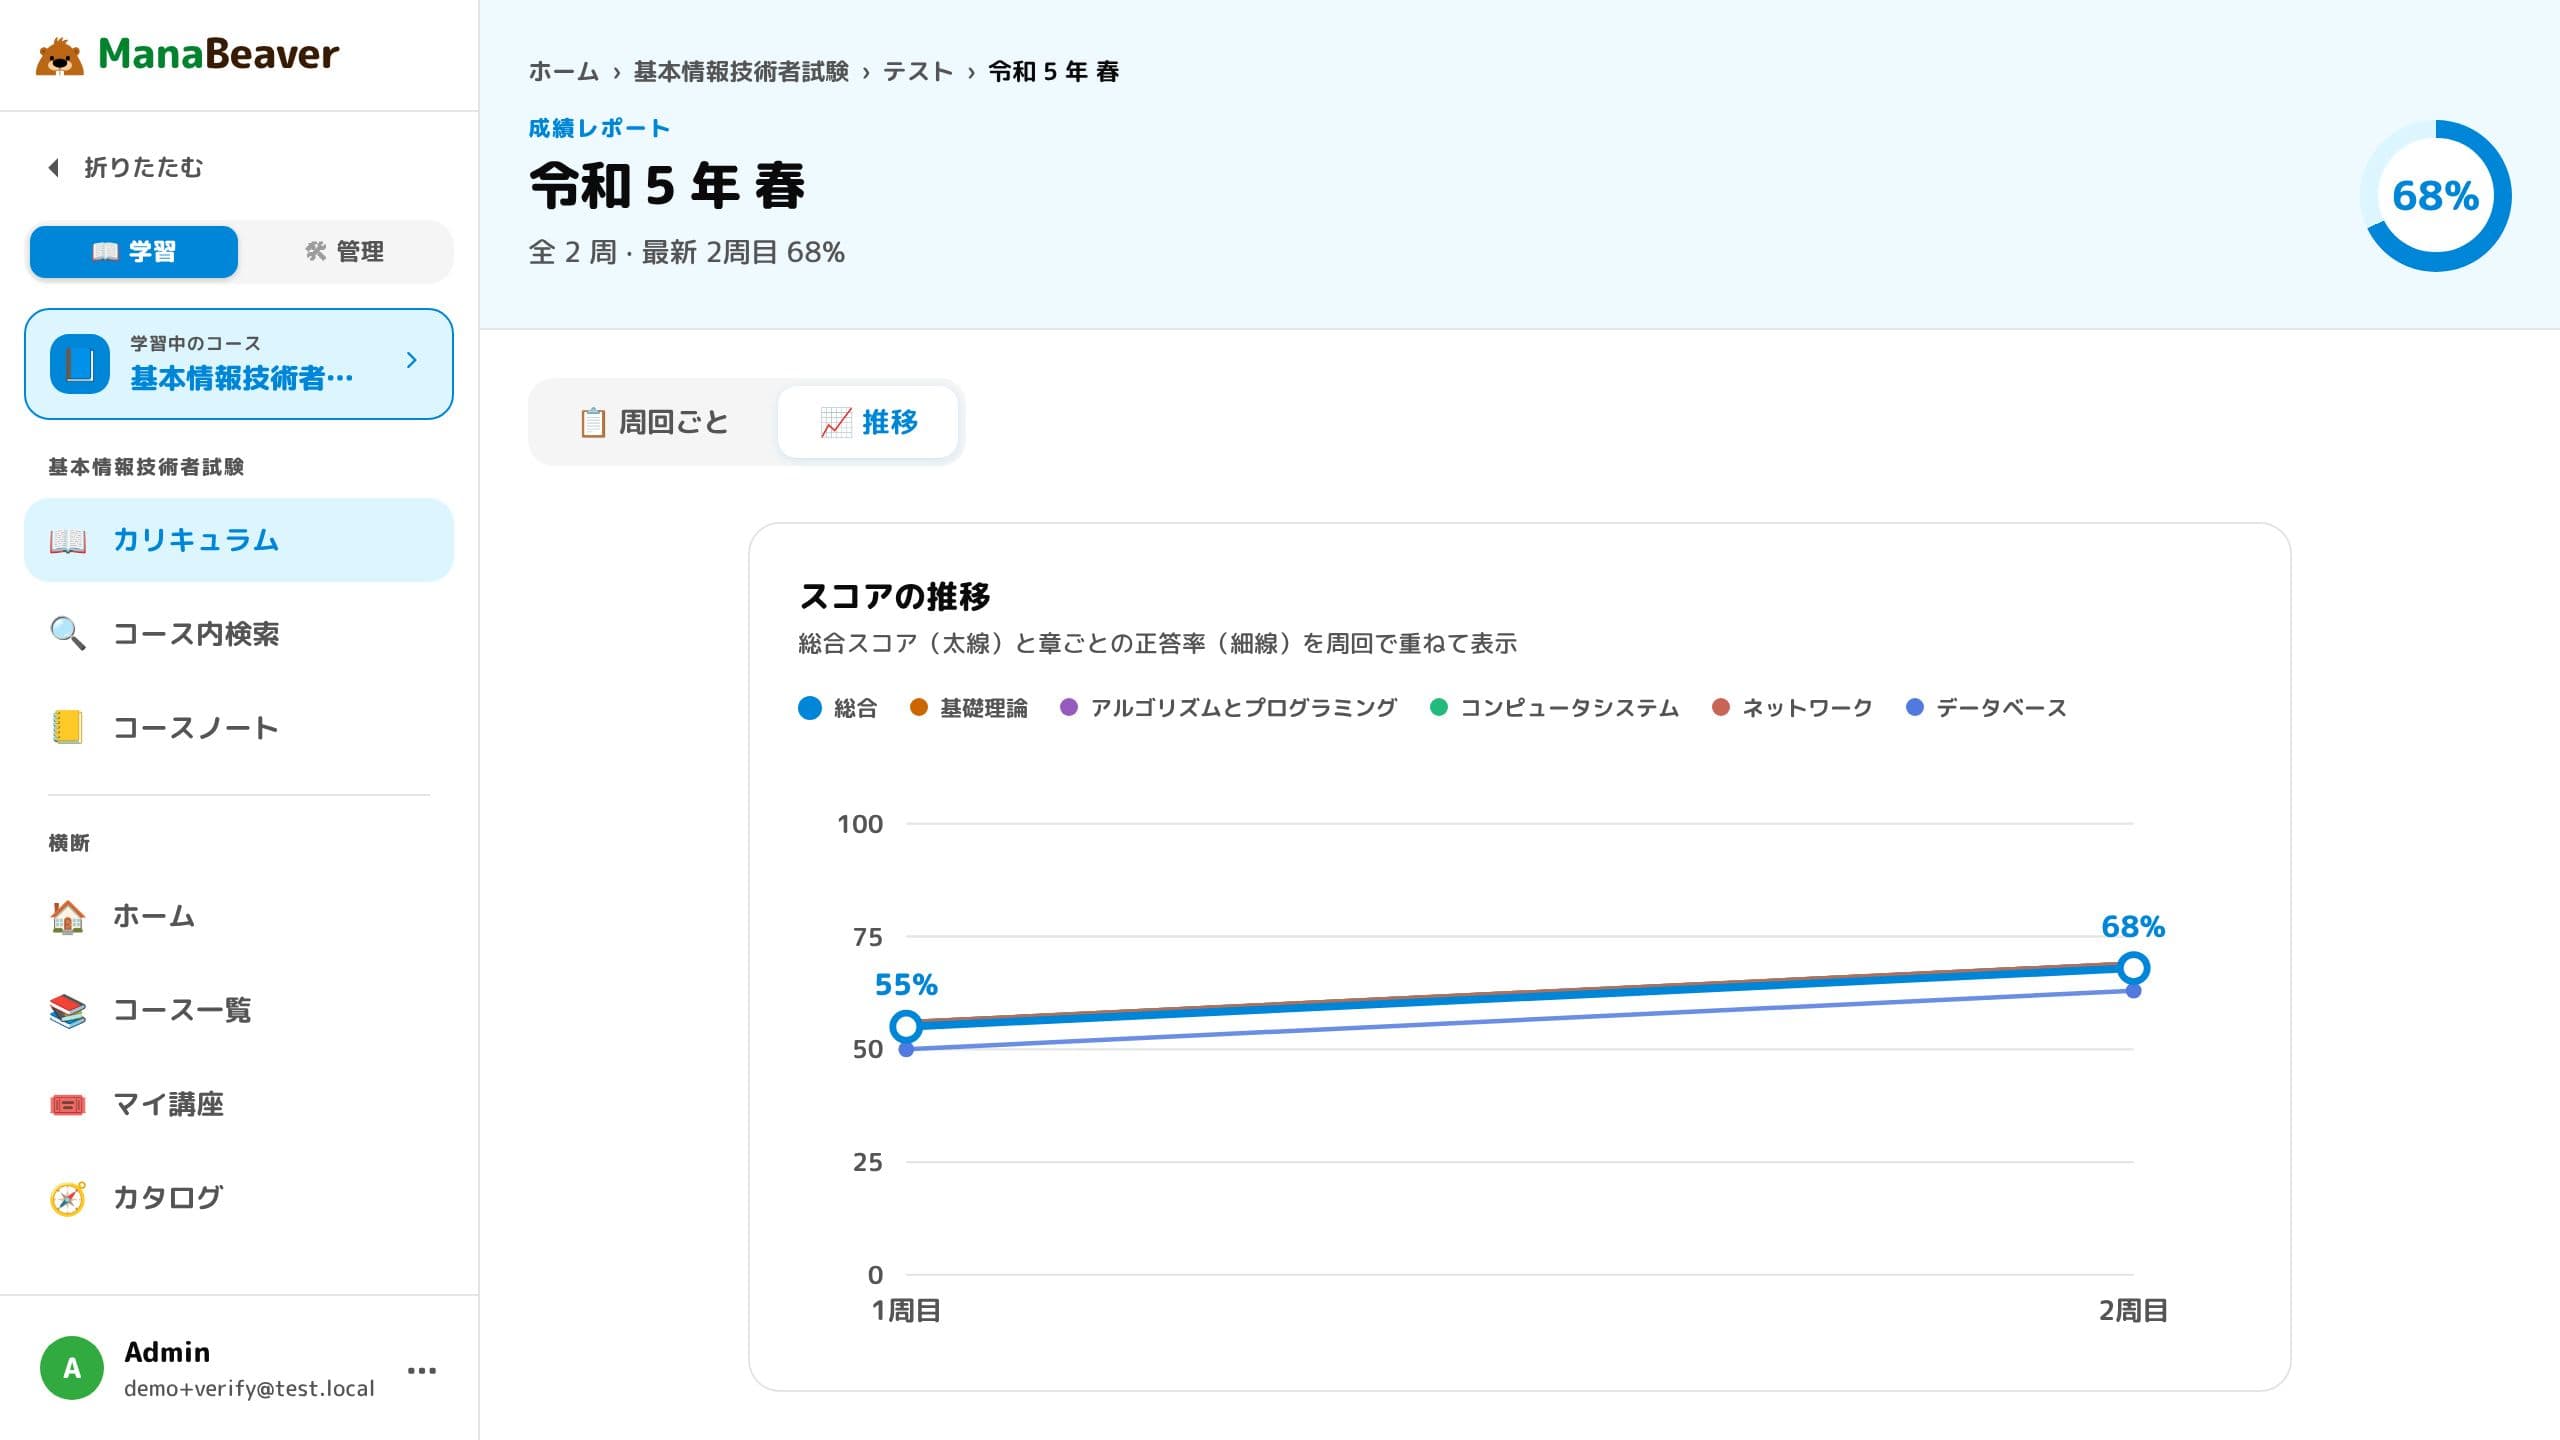2560x1440 pixels.
Task: Open the Admin account options menu
Action: [422, 1370]
